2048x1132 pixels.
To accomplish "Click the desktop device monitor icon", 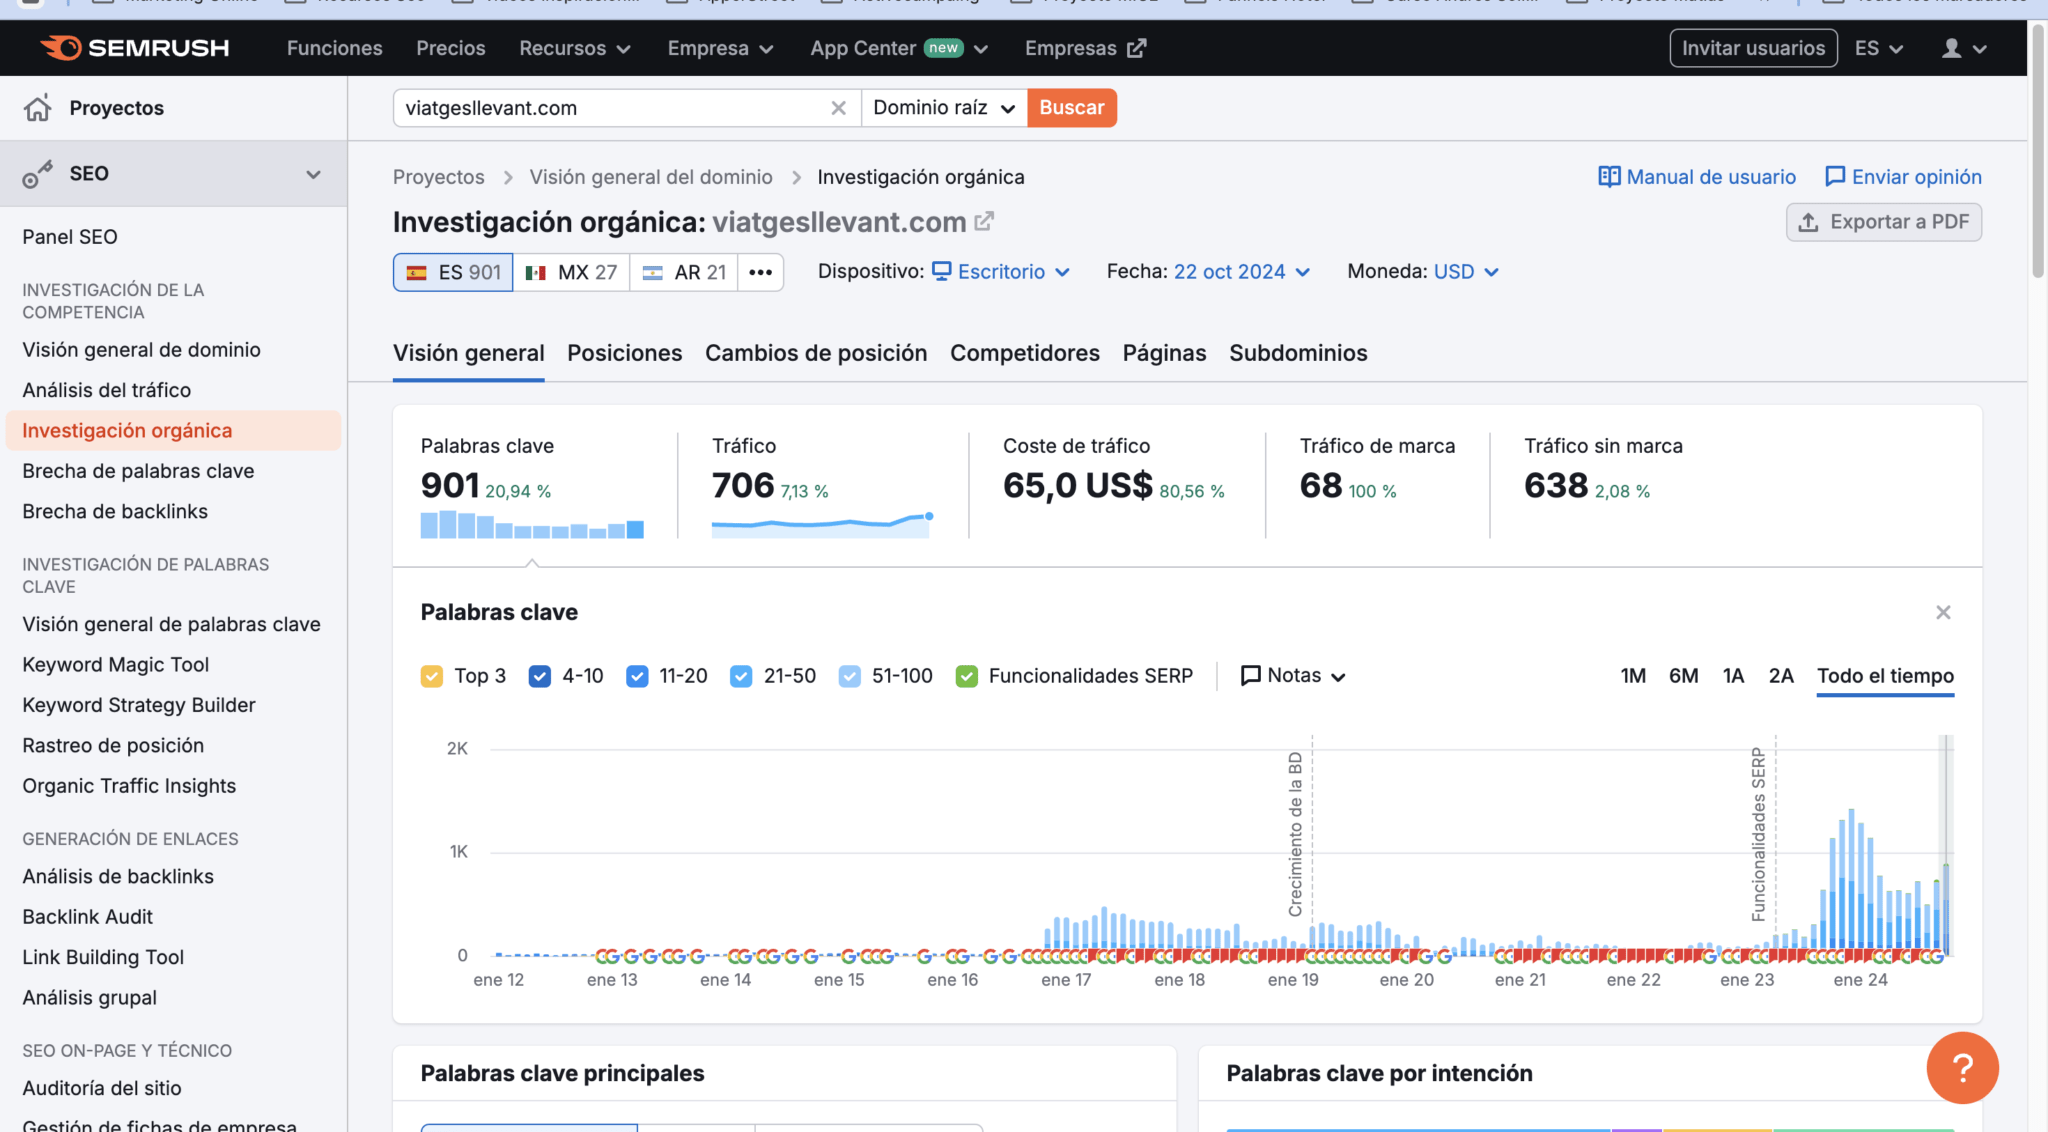I will pos(941,271).
